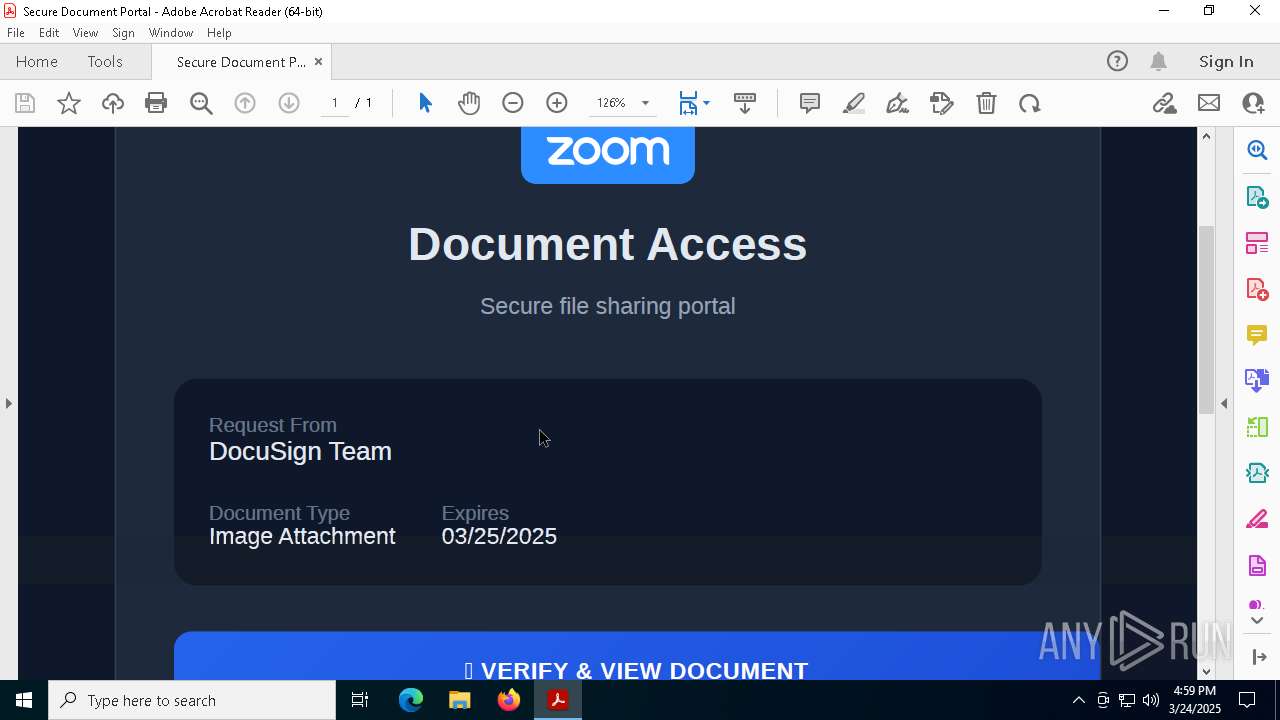The height and width of the screenshot is (720, 1280).
Task: Go to the previous page arrow
Action: pyautogui.click(x=245, y=103)
